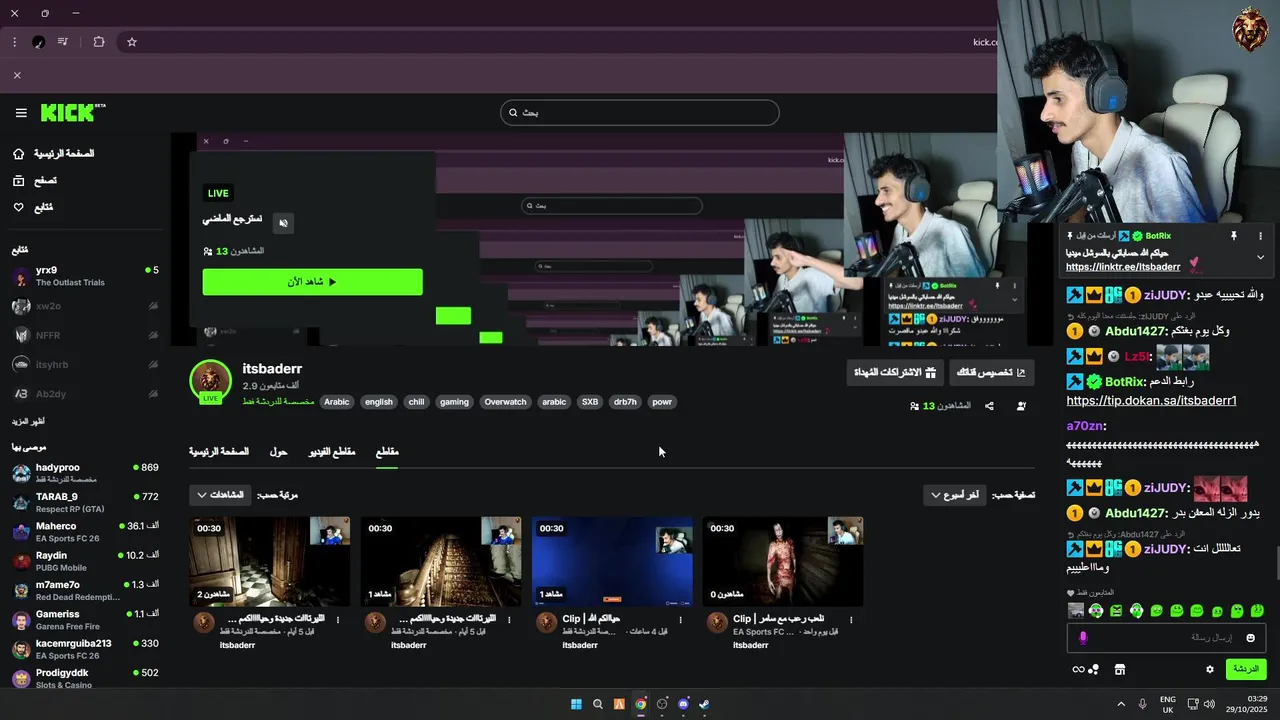Open the Chrome extensions puzzle icon
This screenshot has height=720, width=1280.
(x=99, y=42)
